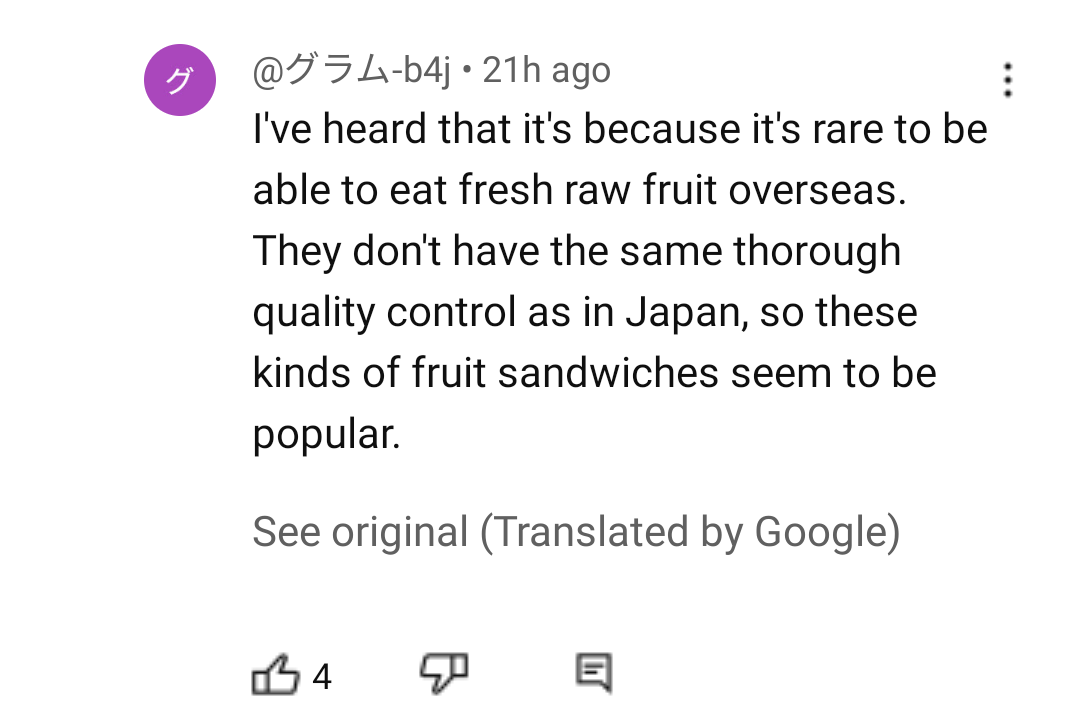Tap the comment line starting "I've heard that"
Screen dimensions: 1080x725
point(620,129)
